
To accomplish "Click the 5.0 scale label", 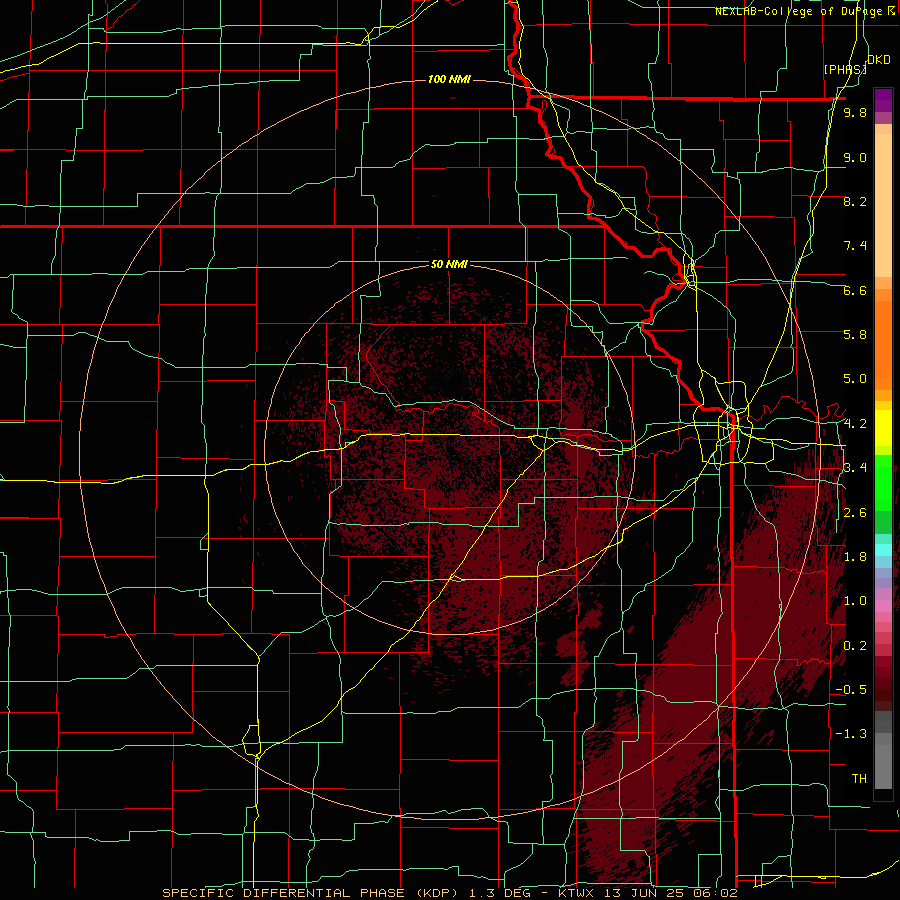I will coord(855,379).
